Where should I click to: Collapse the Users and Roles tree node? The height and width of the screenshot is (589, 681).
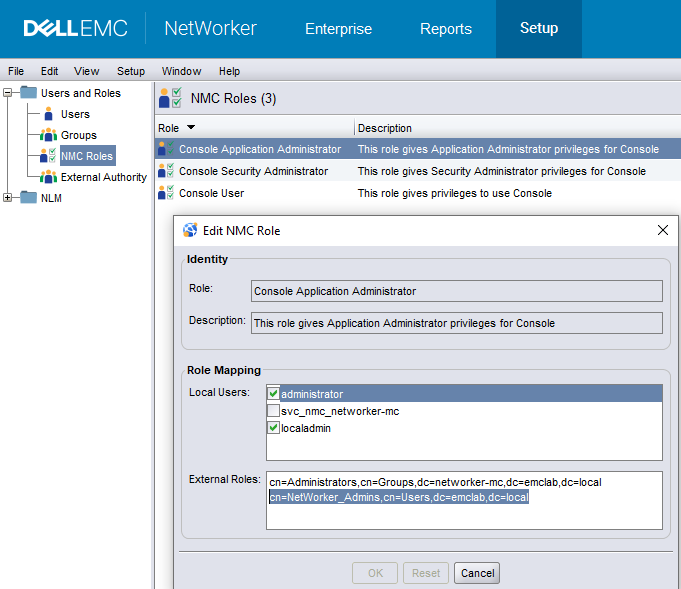[x=7, y=93]
